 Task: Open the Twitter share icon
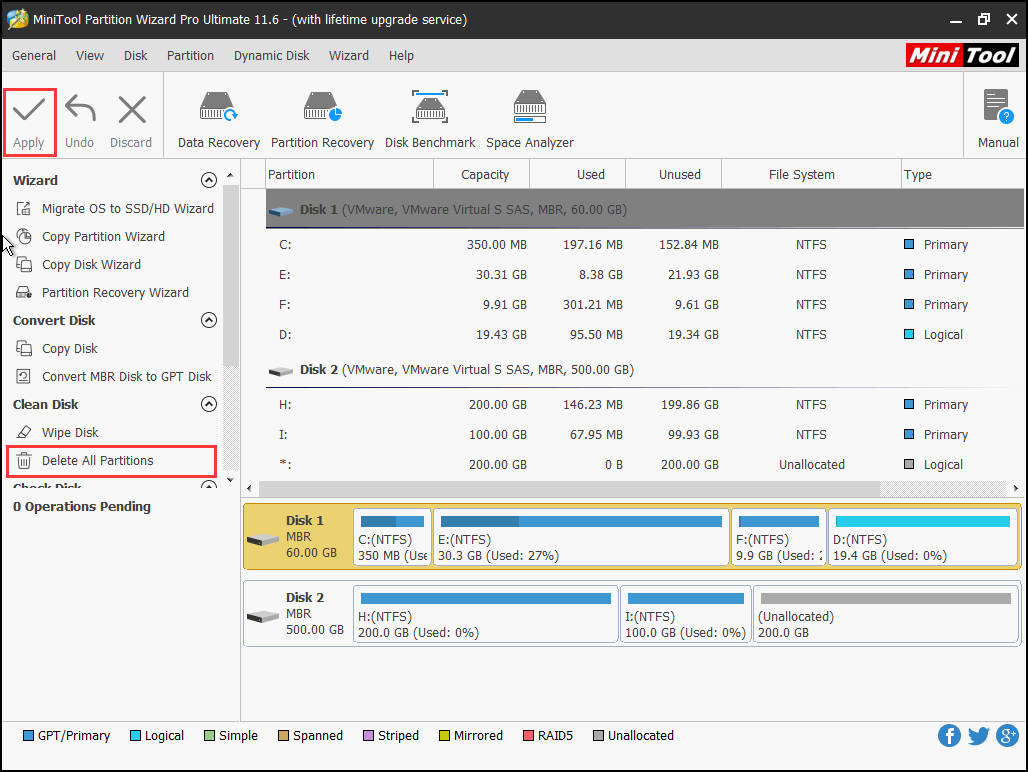978,735
